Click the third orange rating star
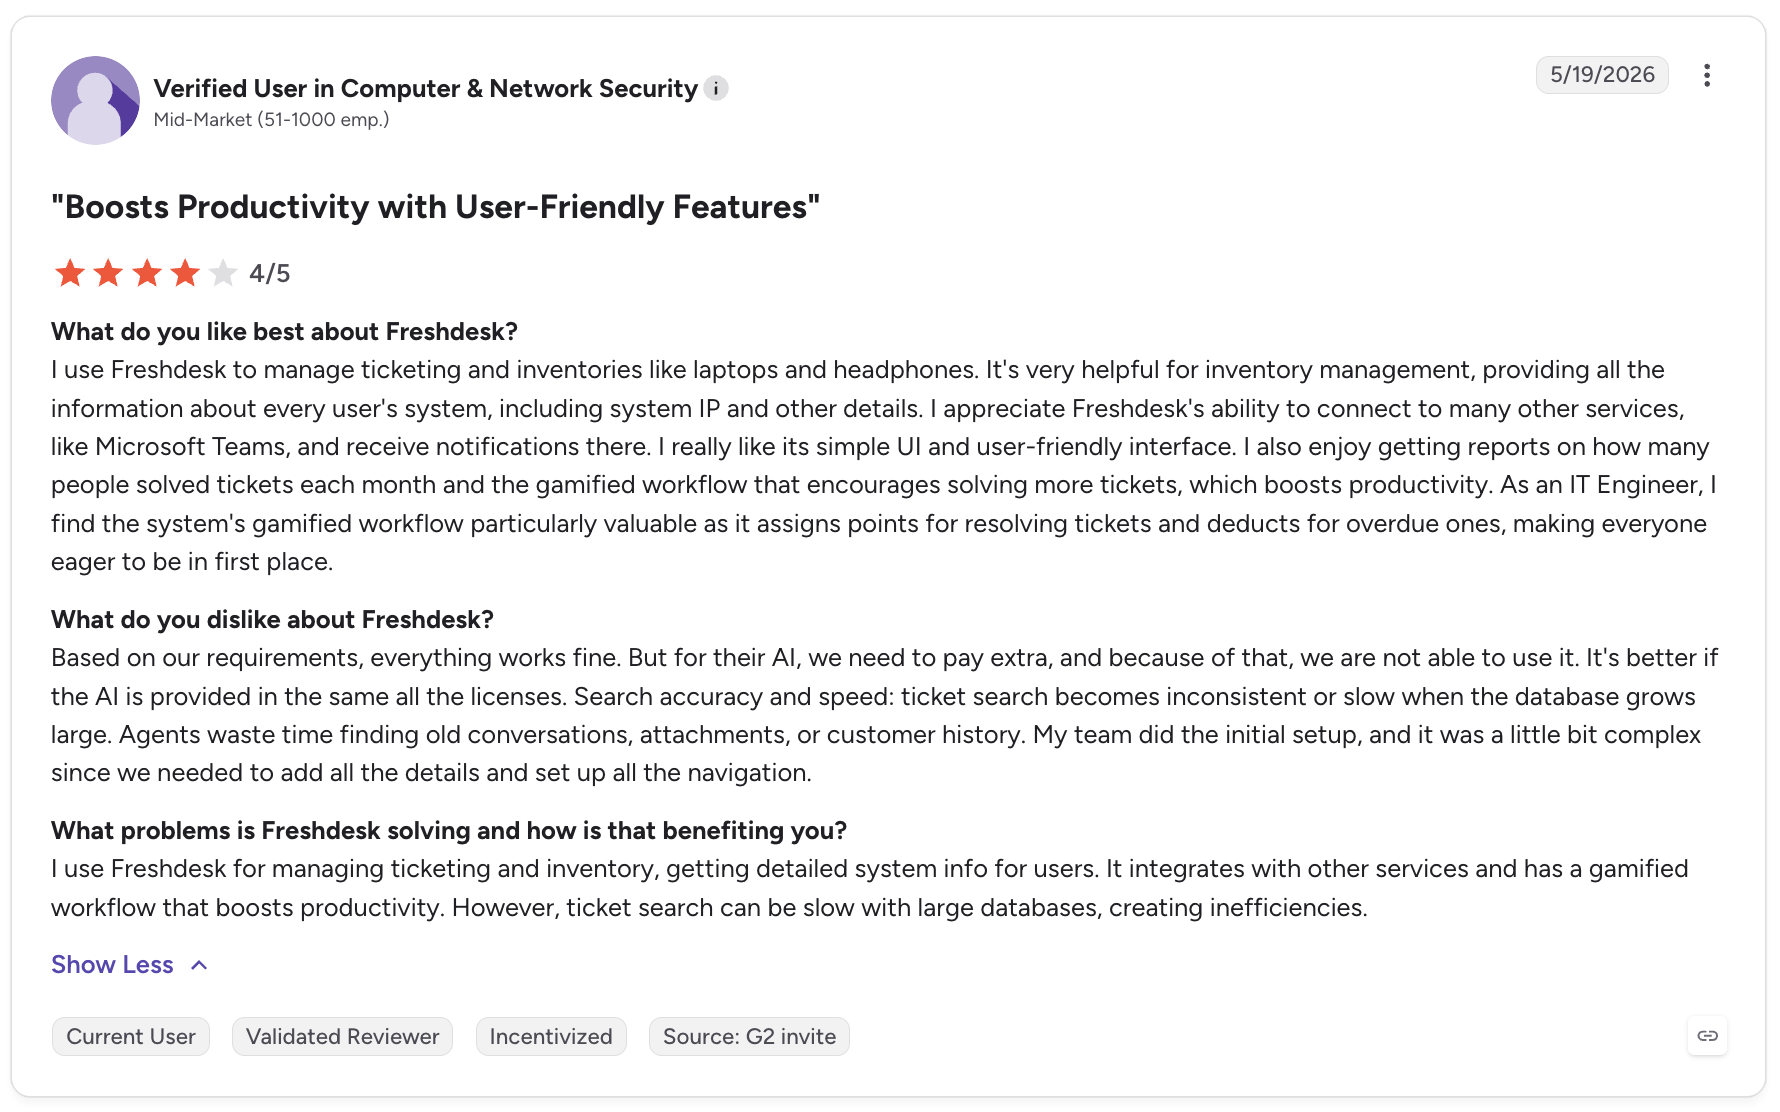1780x1112 pixels. (147, 273)
